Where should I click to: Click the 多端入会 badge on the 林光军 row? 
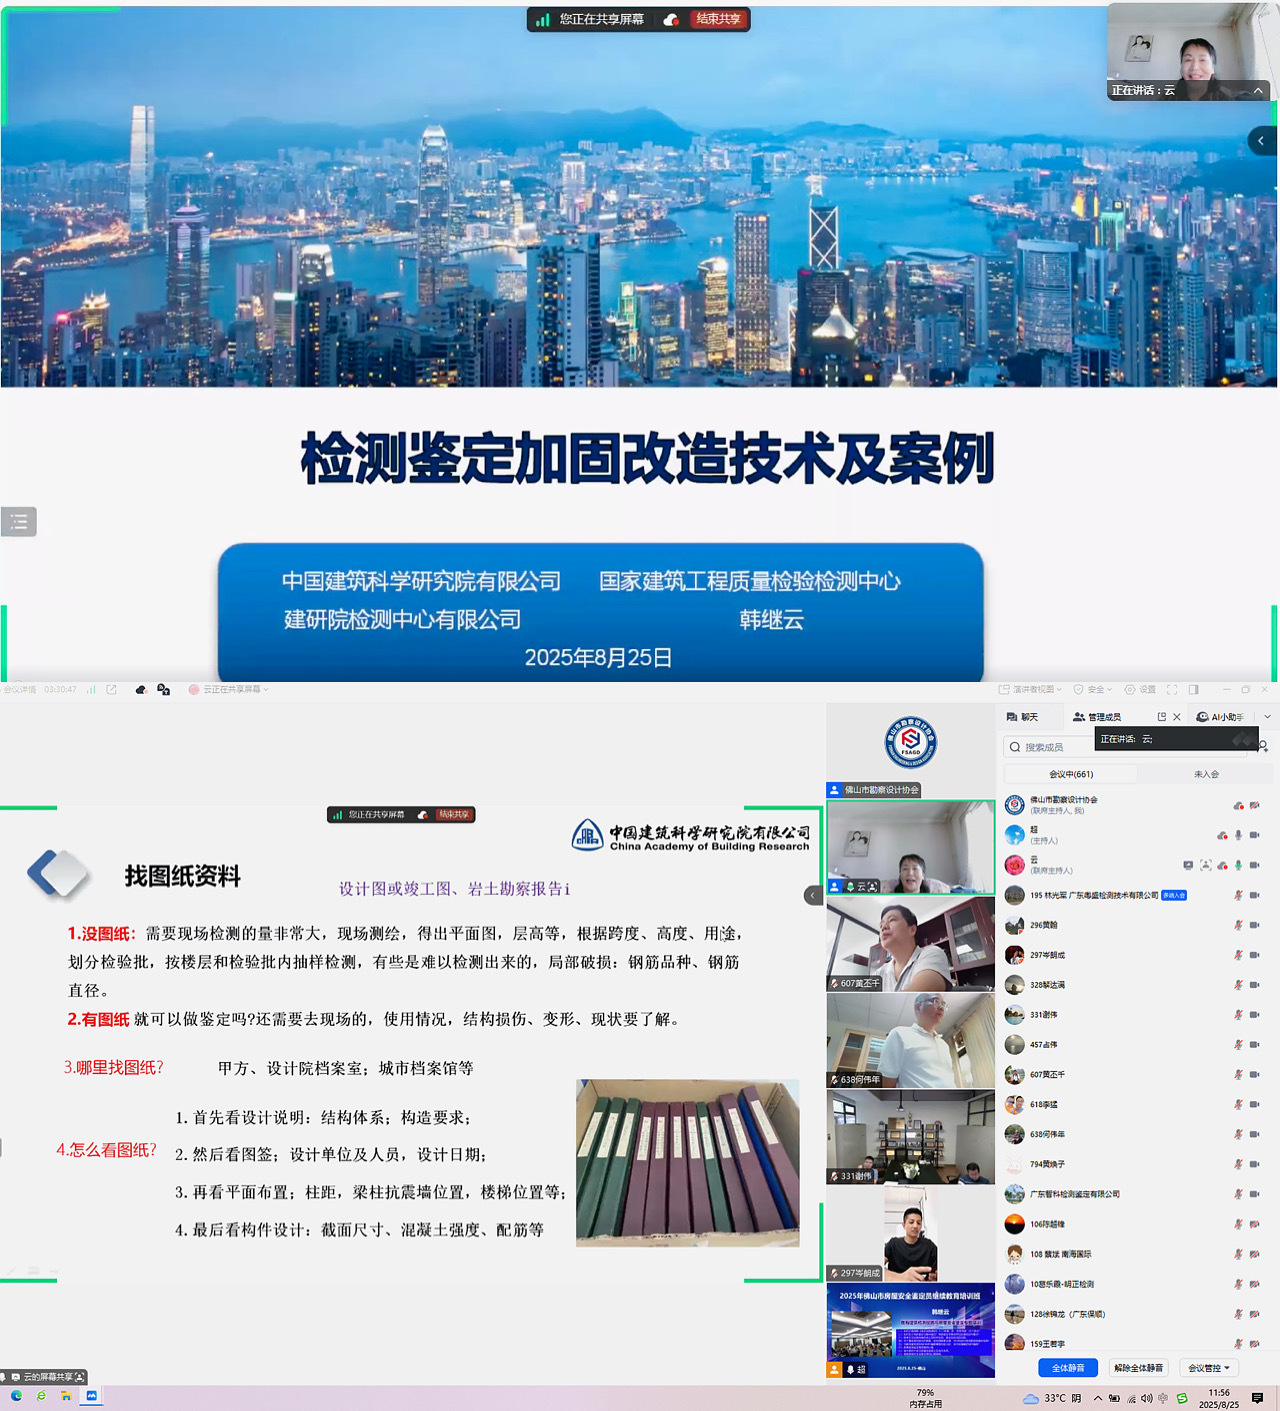coord(1174,895)
